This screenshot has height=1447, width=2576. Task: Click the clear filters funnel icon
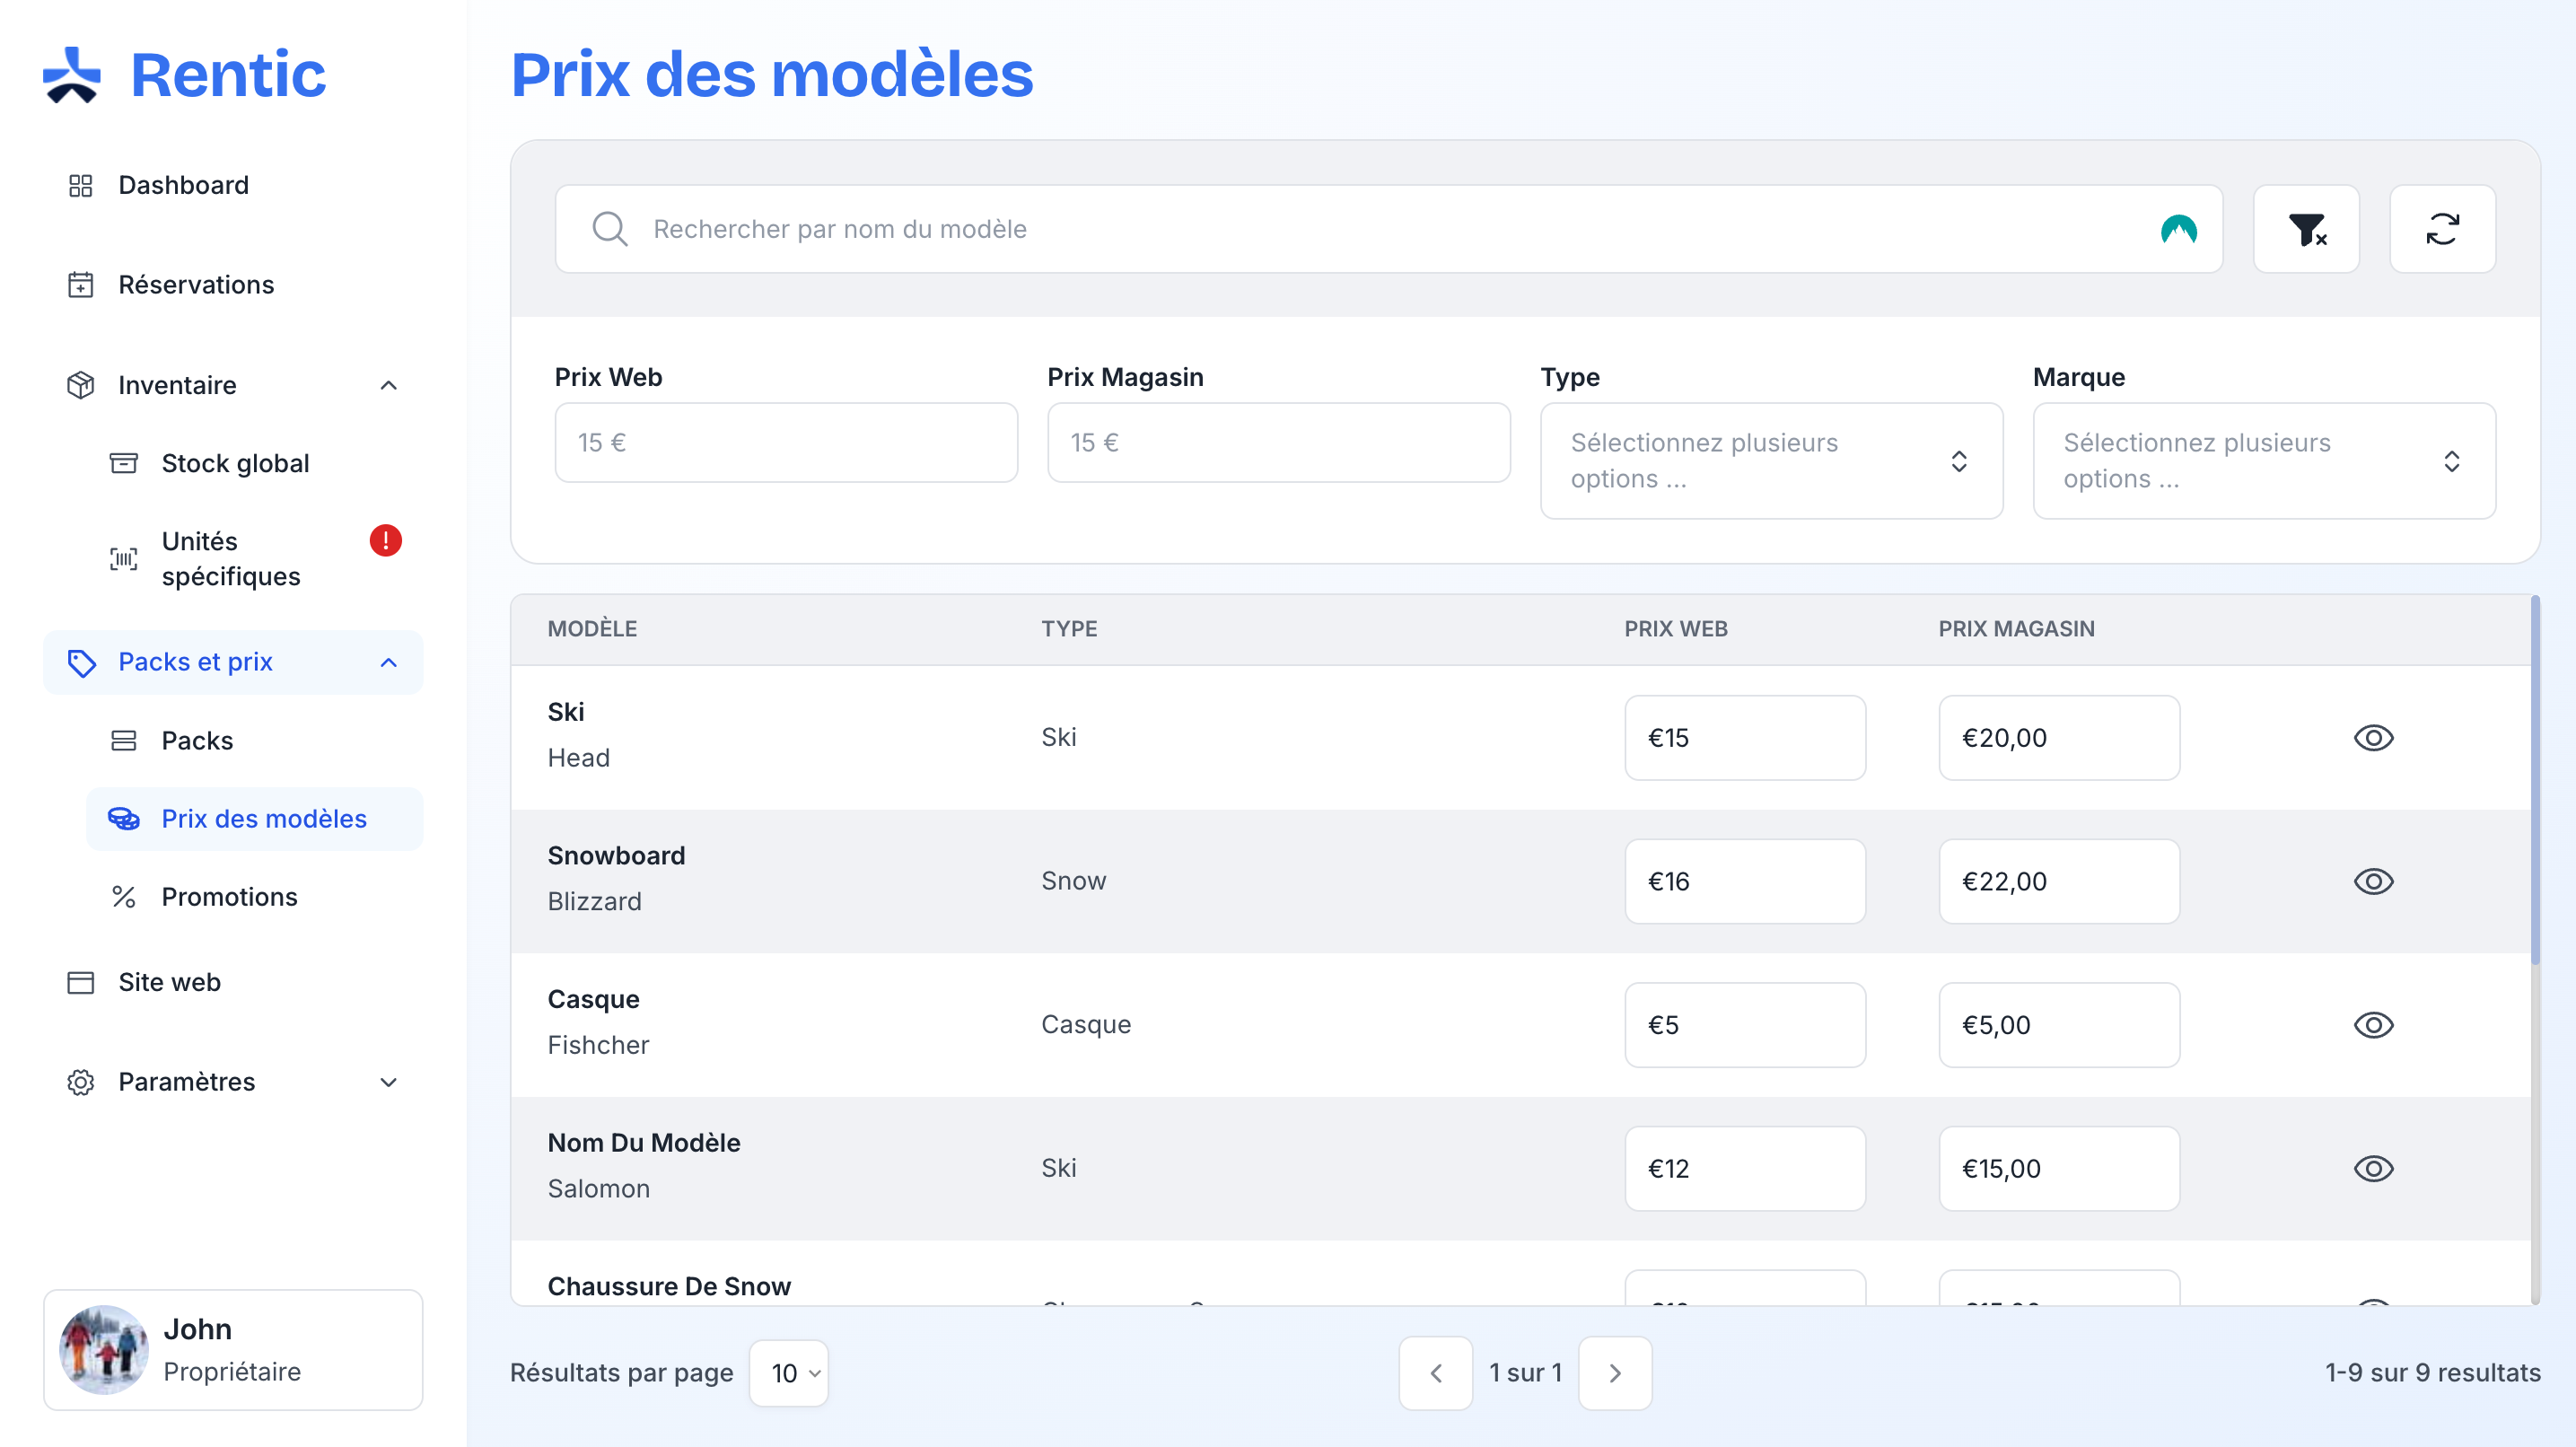[x=2306, y=229]
